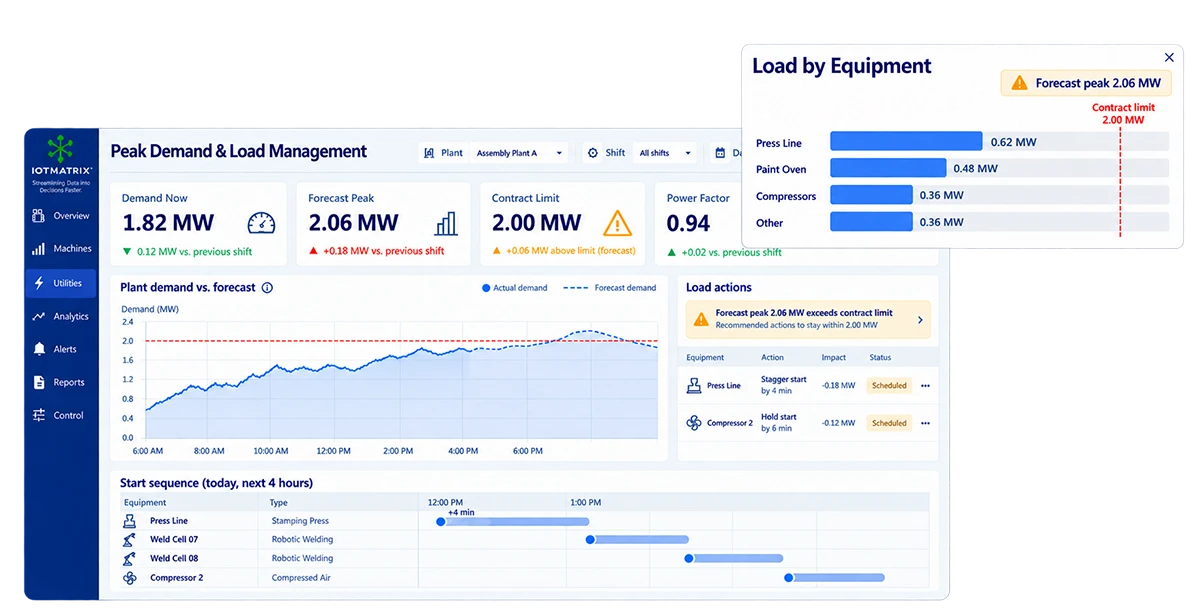The width and height of the screenshot is (1200, 610).
Task: Click the Demand Now 1.82 MW value
Action: 168,223
